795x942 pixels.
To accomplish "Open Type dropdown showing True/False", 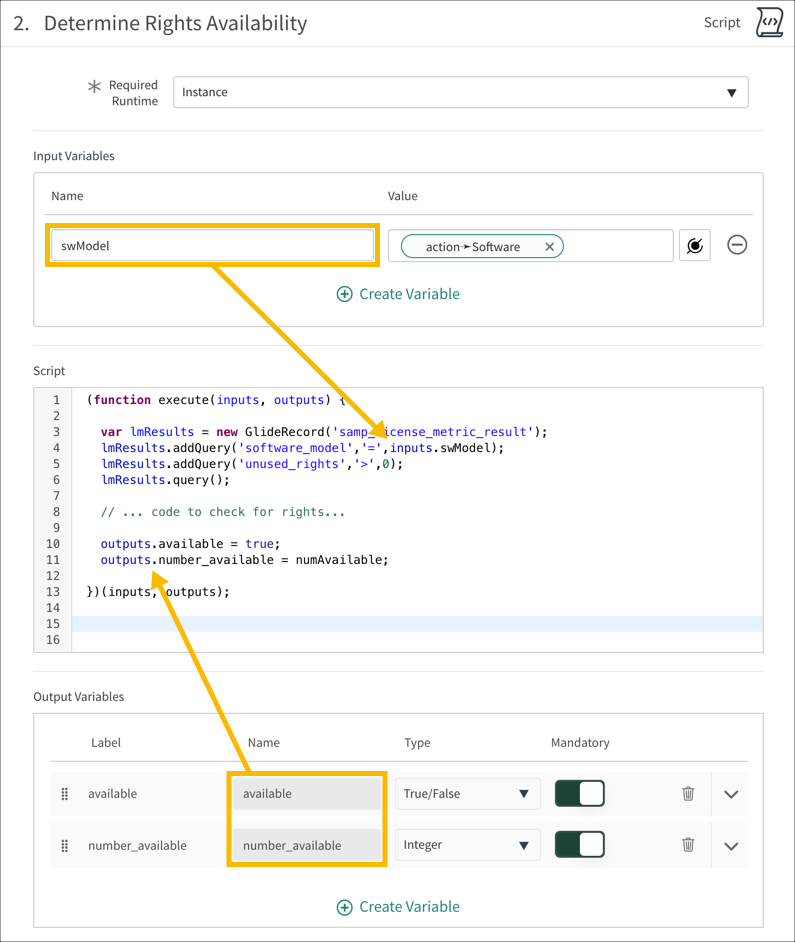I will pyautogui.click(x=468, y=794).
